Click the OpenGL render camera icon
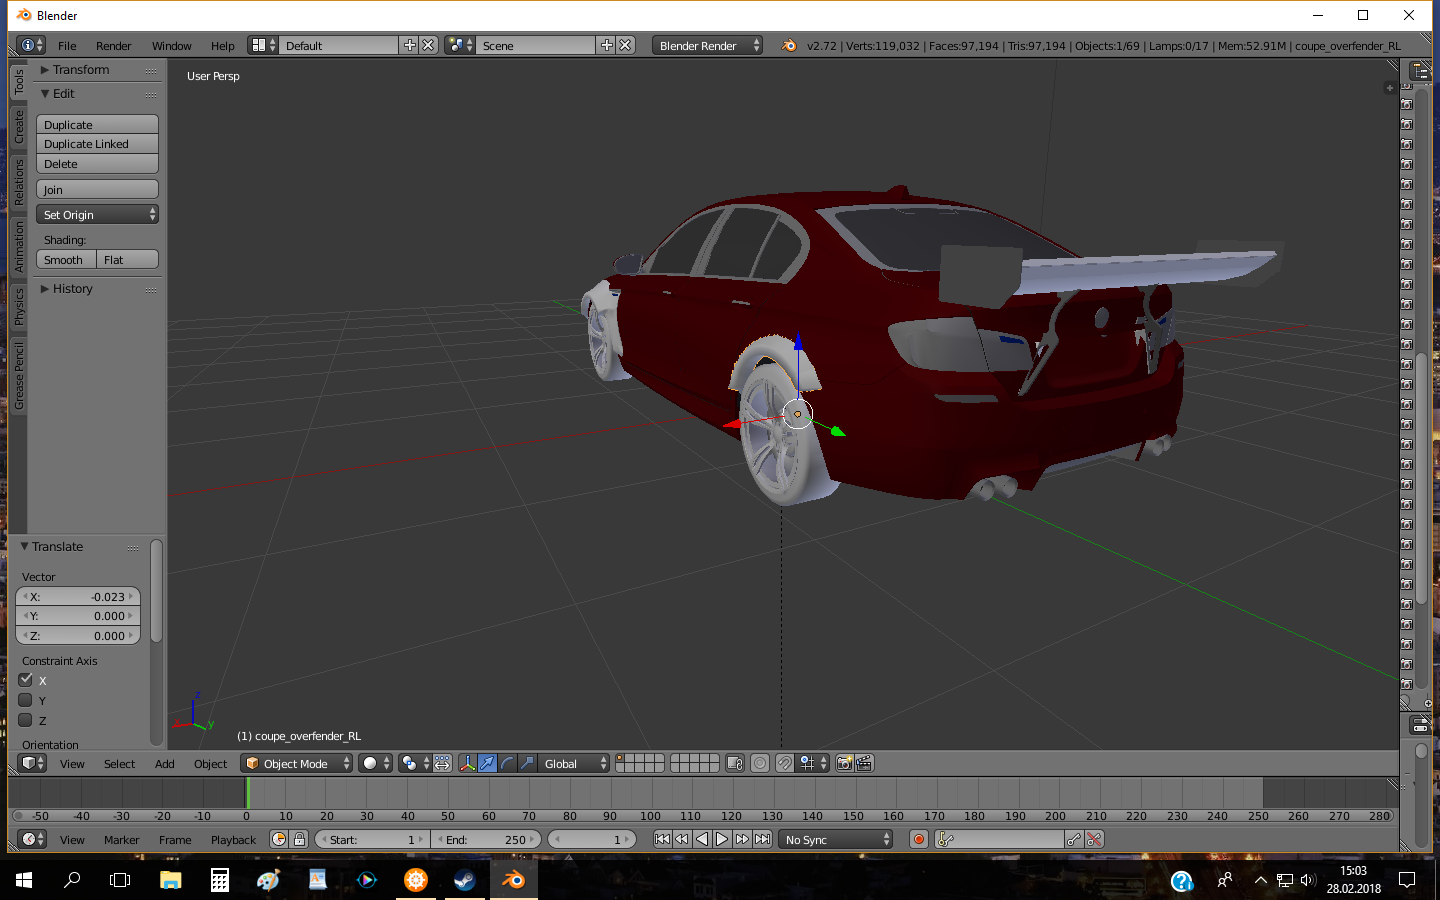Screen dimensions: 1440x900 pyautogui.click(x=844, y=763)
